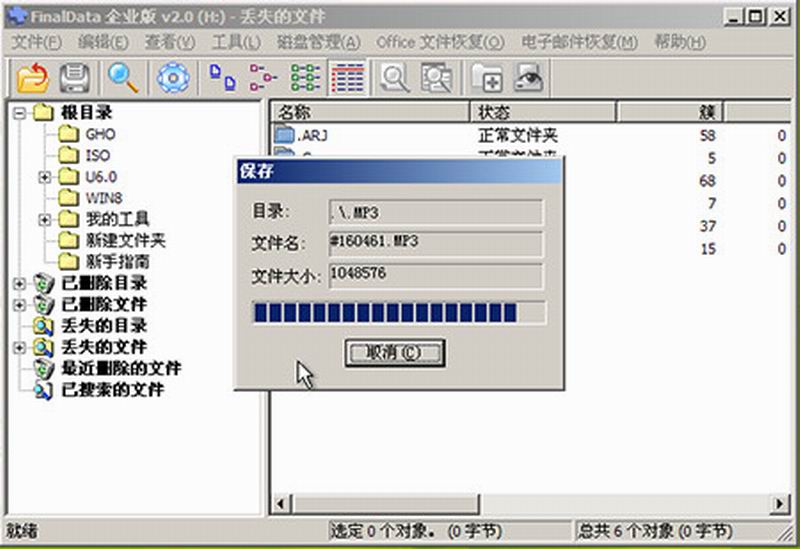Click the add folder toolbar icon
800x549 pixels.
click(486, 78)
